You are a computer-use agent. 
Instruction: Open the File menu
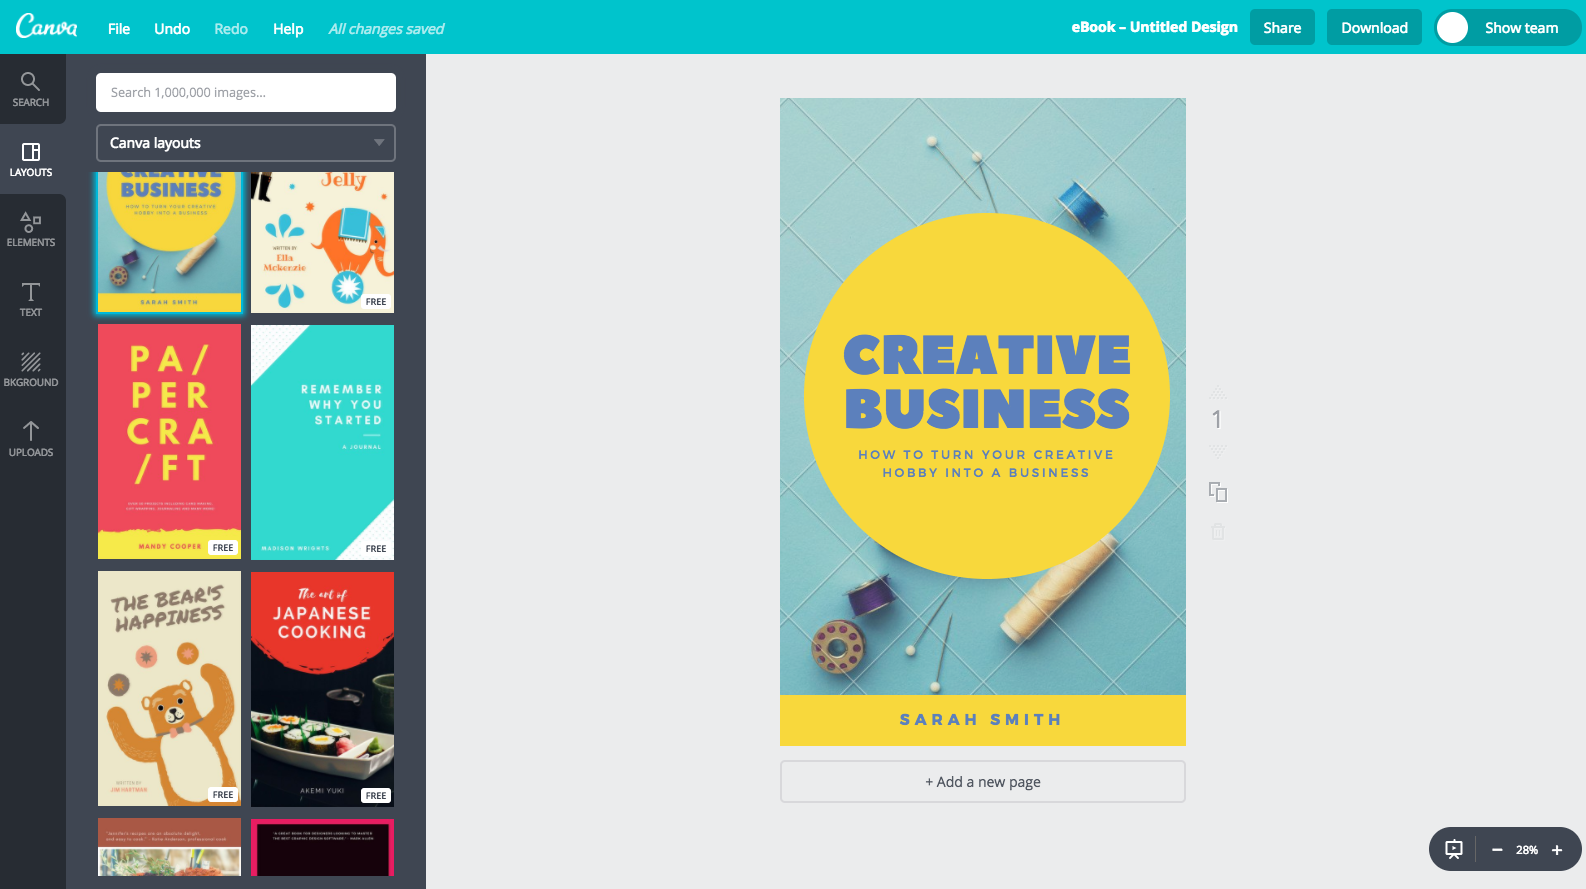[x=119, y=29]
